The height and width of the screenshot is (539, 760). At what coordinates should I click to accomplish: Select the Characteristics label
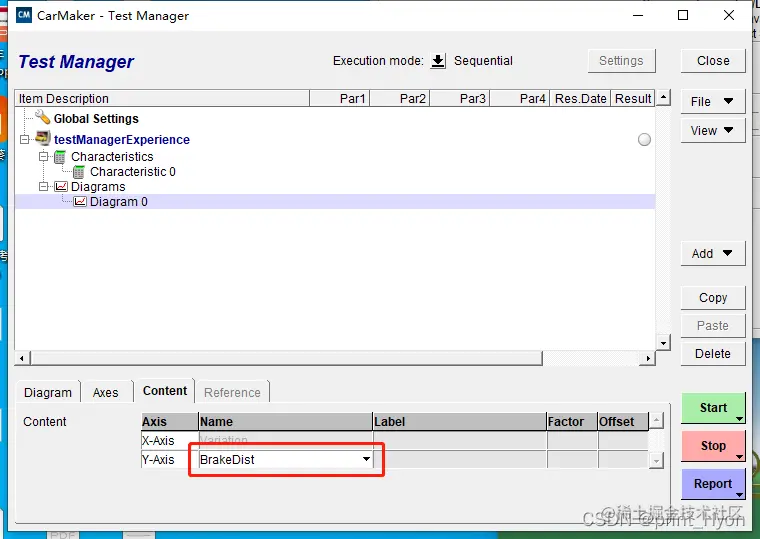(112, 157)
